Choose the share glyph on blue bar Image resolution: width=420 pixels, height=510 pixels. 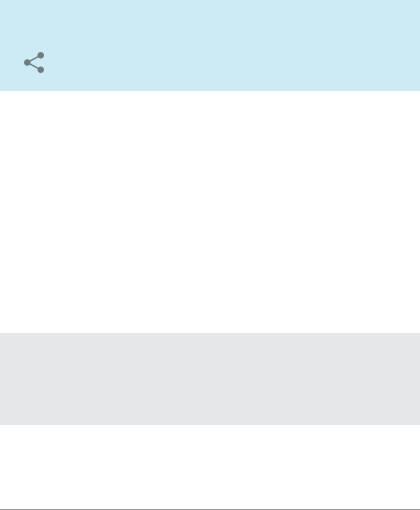click(34, 62)
